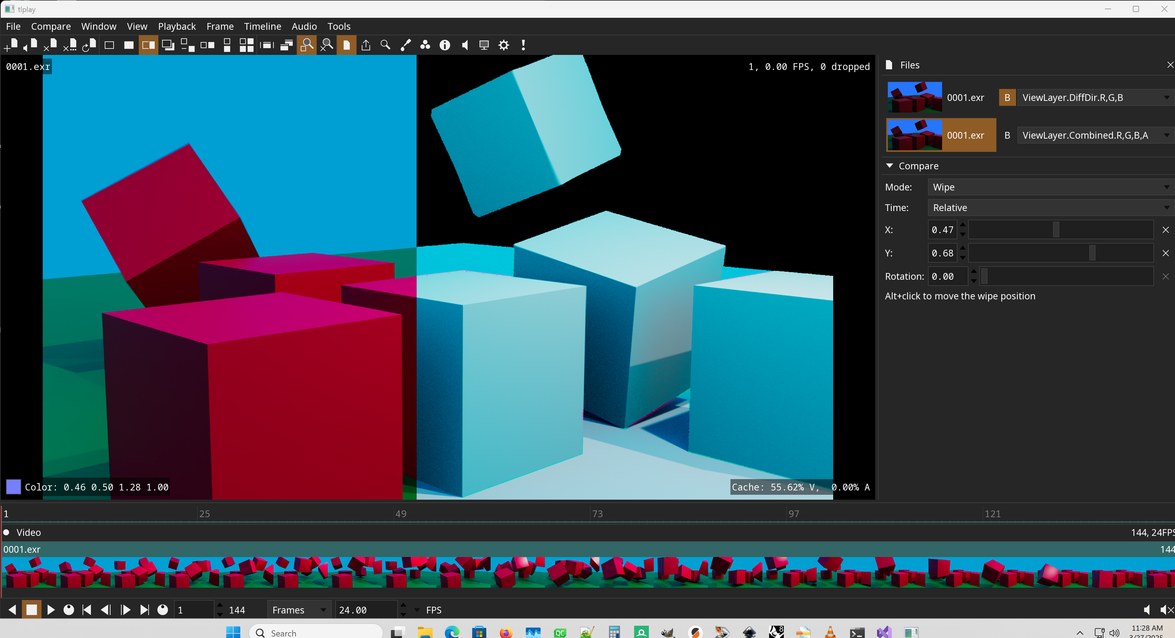Select the Vertical stacked compare icon
This screenshot has height=638, width=1175.
click(x=227, y=45)
